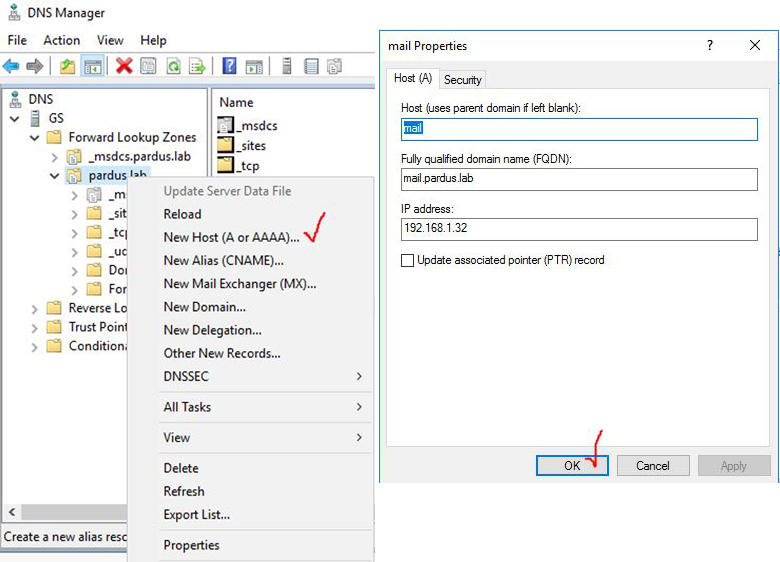
Task: Select the DNS root node icon
Action: pyautogui.click(x=16, y=99)
